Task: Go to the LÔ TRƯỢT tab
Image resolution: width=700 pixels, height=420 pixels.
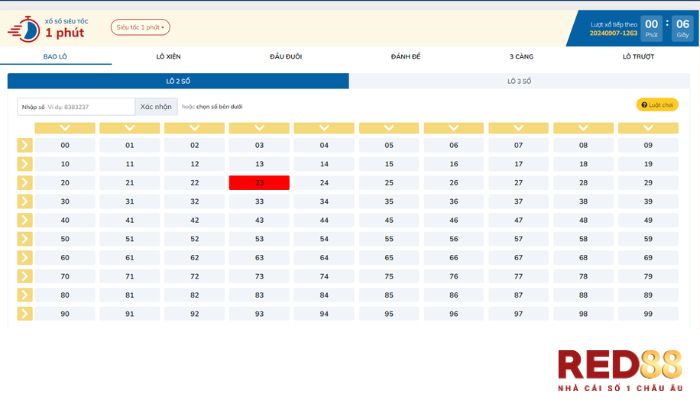Action: (x=638, y=56)
